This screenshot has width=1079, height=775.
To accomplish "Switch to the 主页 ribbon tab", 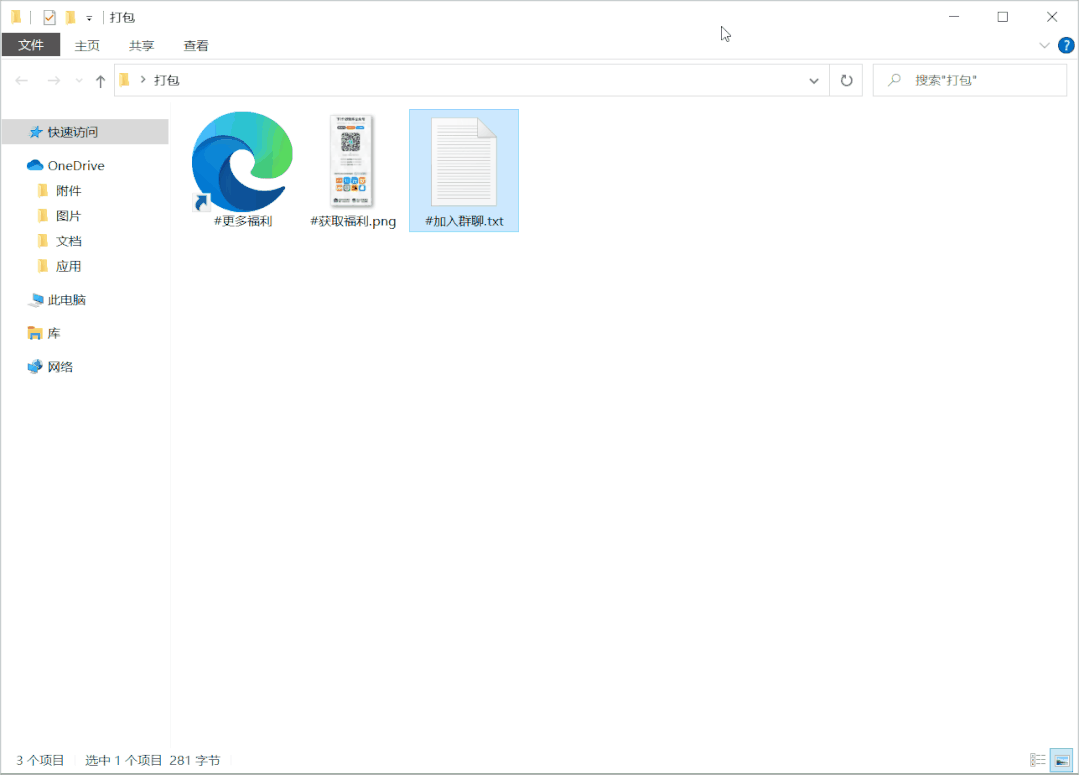I will (x=87, y=45).
